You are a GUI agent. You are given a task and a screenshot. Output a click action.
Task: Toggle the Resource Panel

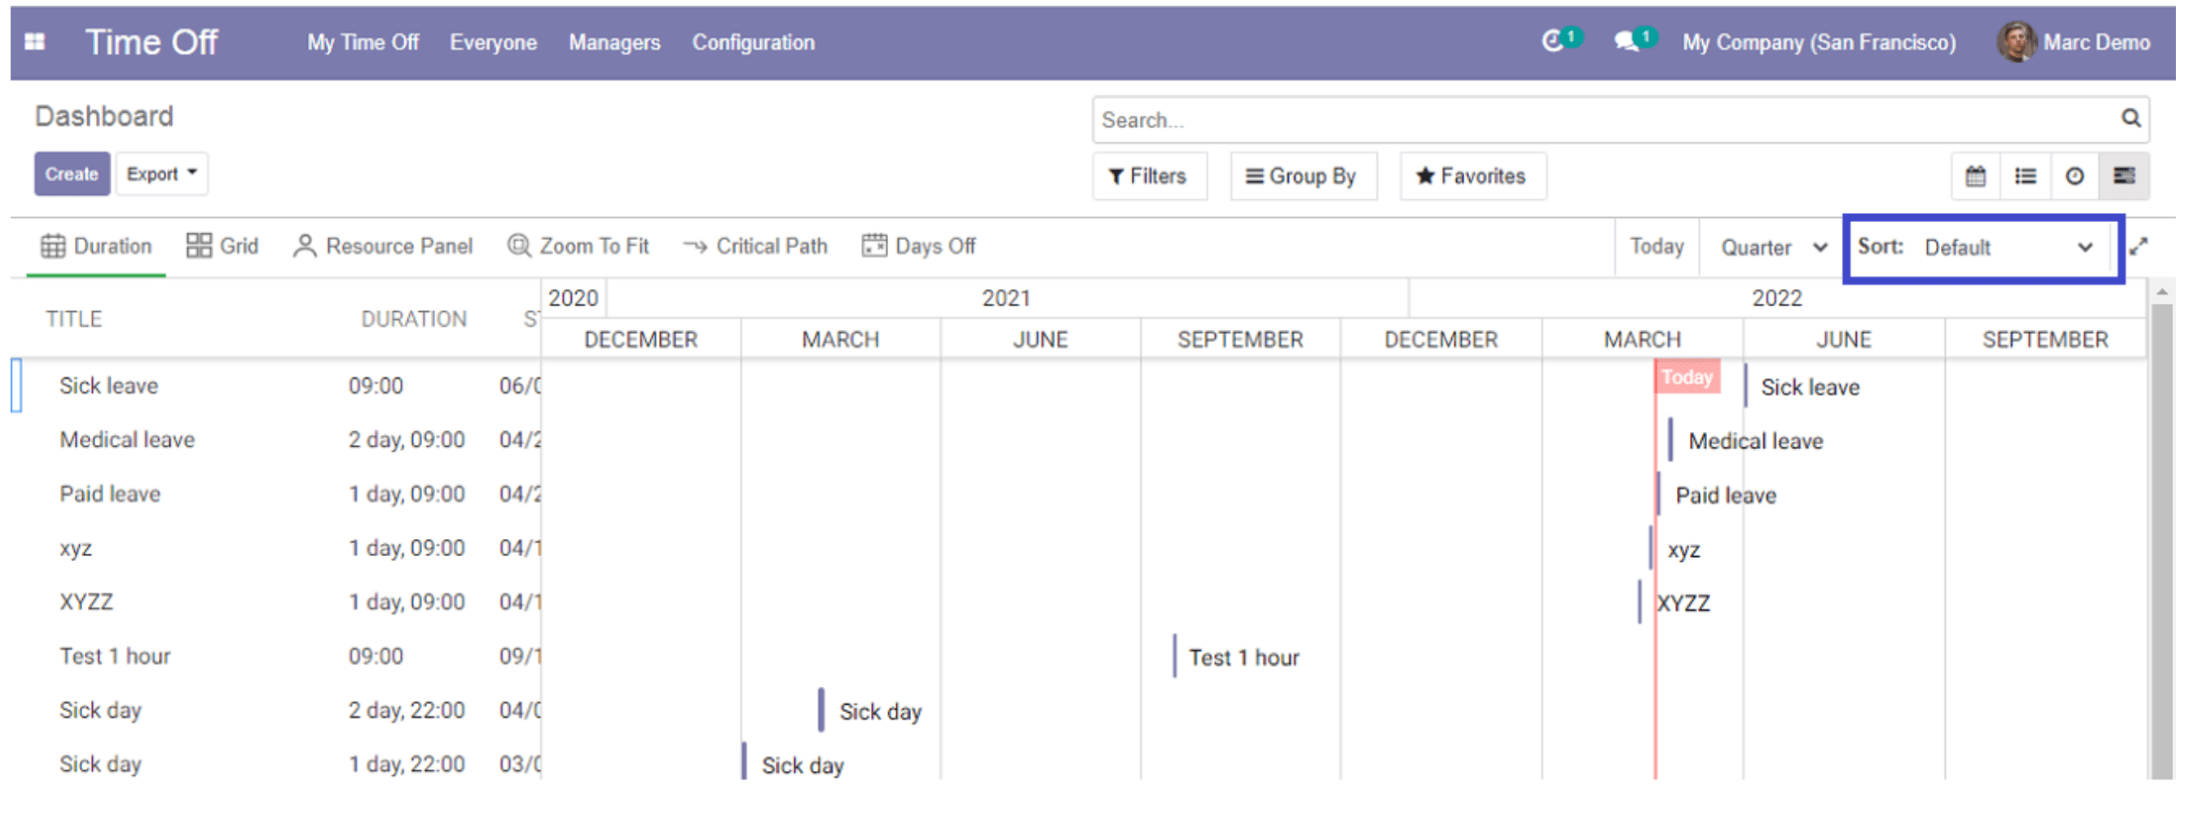pos(382,246)
